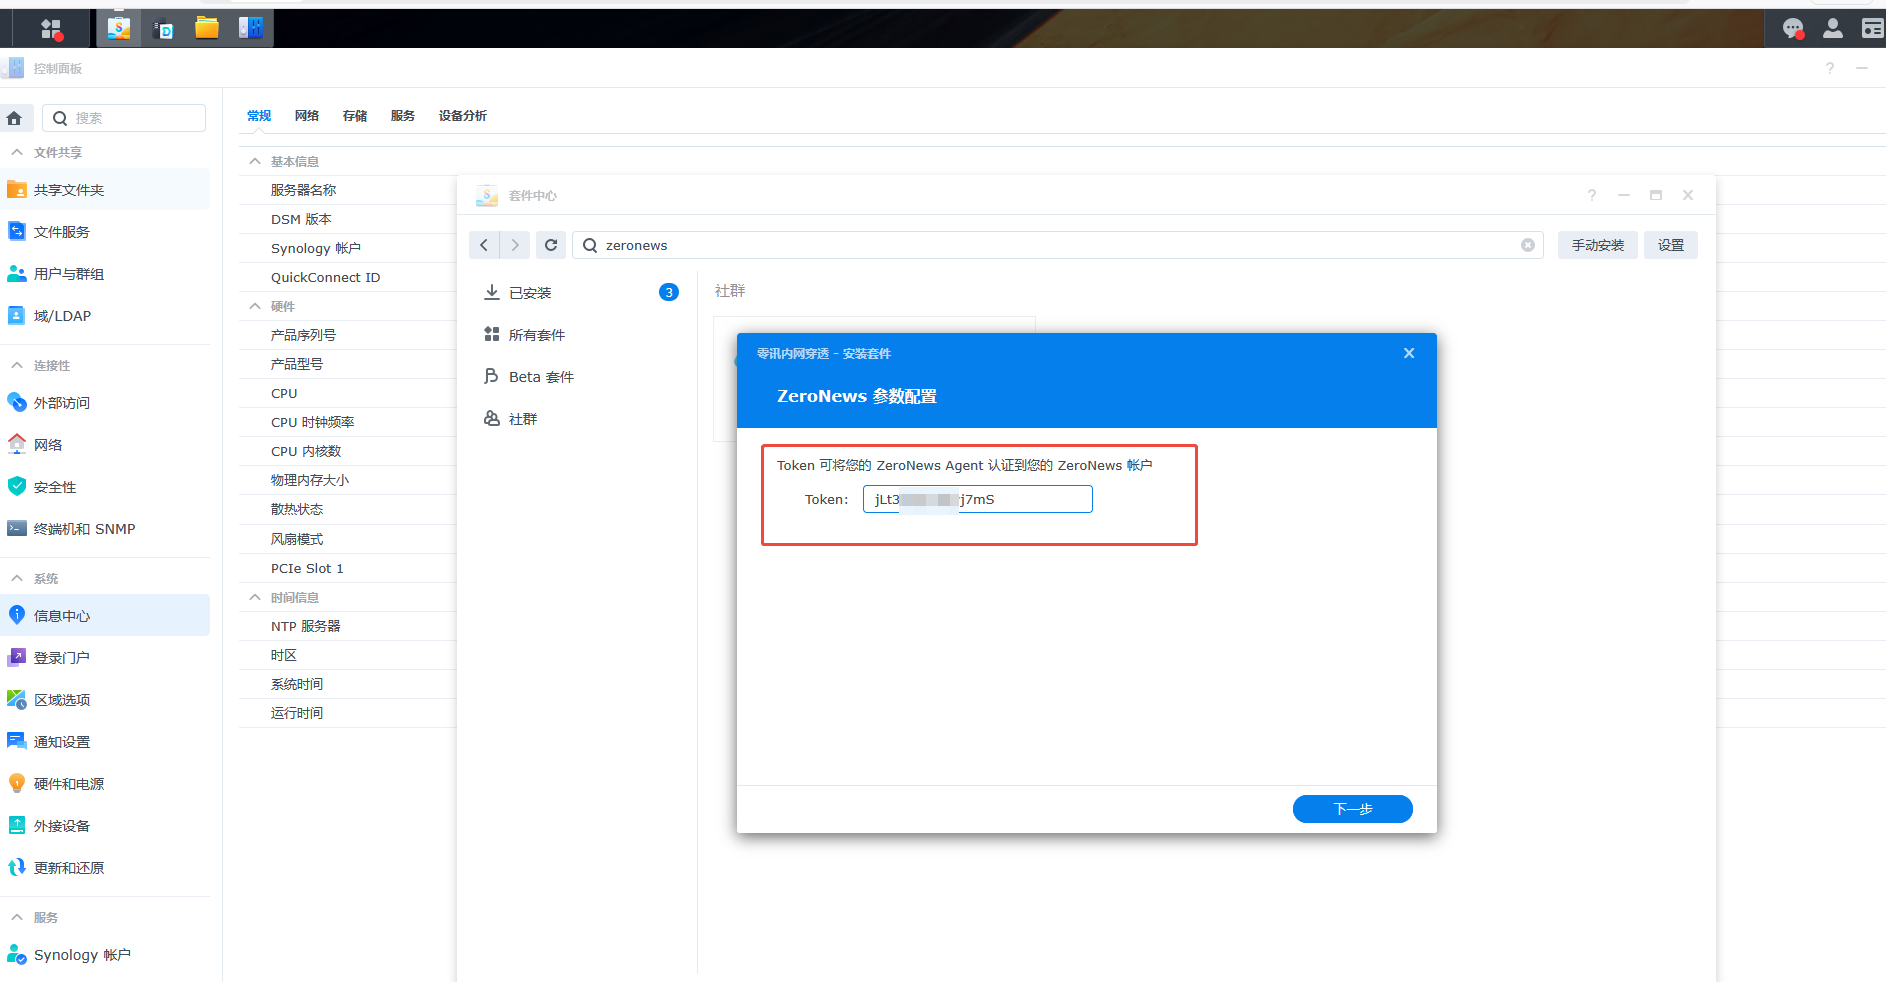Select 已安装 in Package Center sidebar
Image resolution: width=1886 pixels, height=982 pixels.
point(530,293)
